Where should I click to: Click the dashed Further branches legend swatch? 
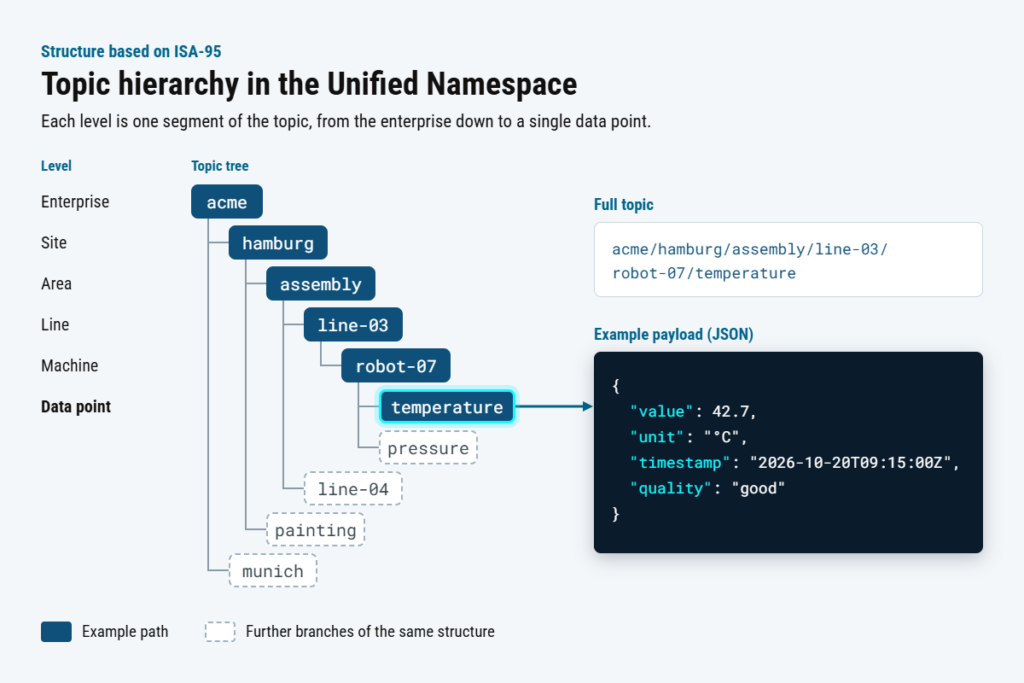pyautogui.click(x=220, y=632)
